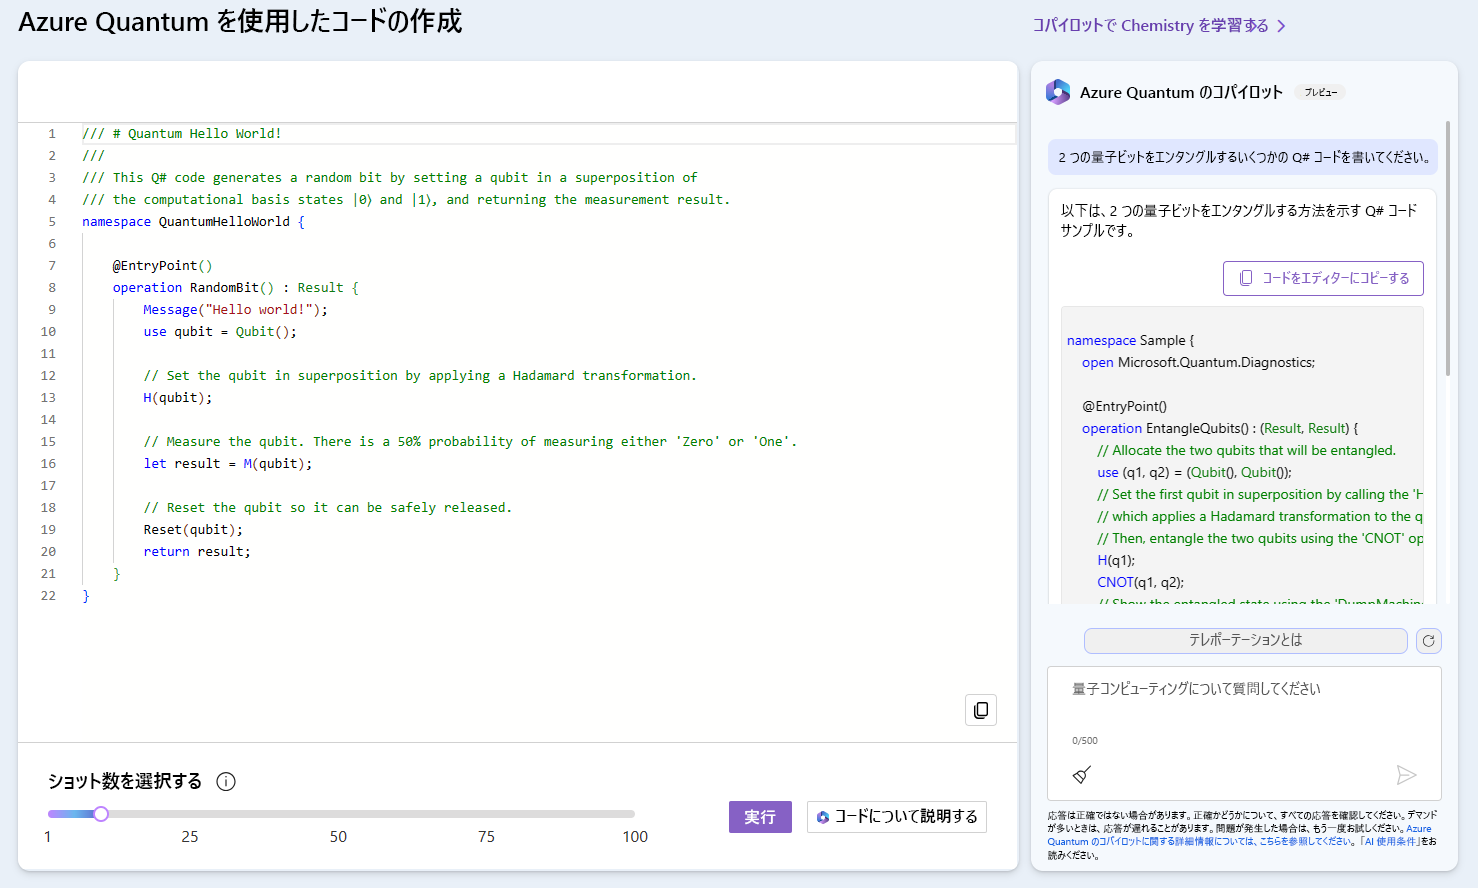Click the 'Reset(qubit);' code line
The height and width of the screenshot is (888, 1478).
[192, 530]
